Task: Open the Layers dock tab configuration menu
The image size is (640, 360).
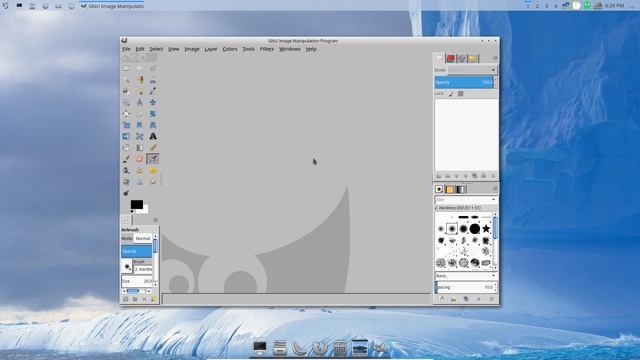Action: pos(495,58)
